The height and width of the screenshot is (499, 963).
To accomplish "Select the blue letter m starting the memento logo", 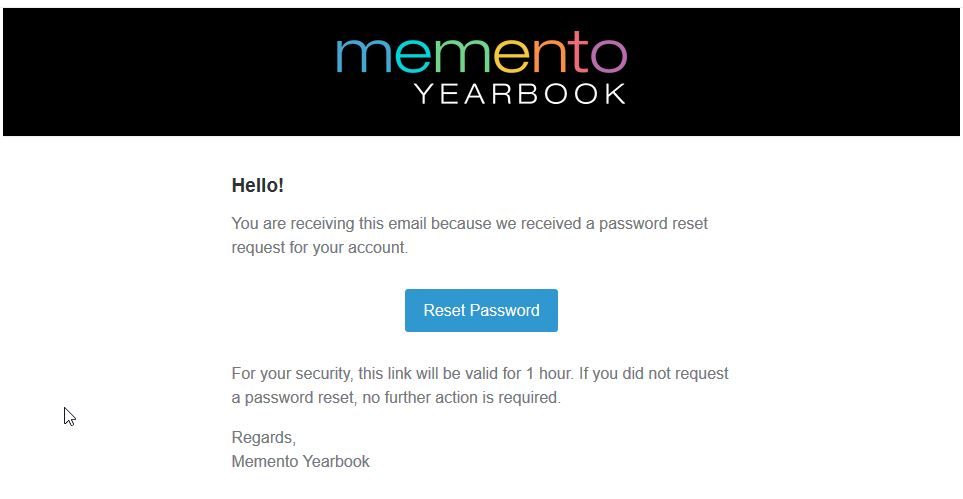I will pos(362,56).
